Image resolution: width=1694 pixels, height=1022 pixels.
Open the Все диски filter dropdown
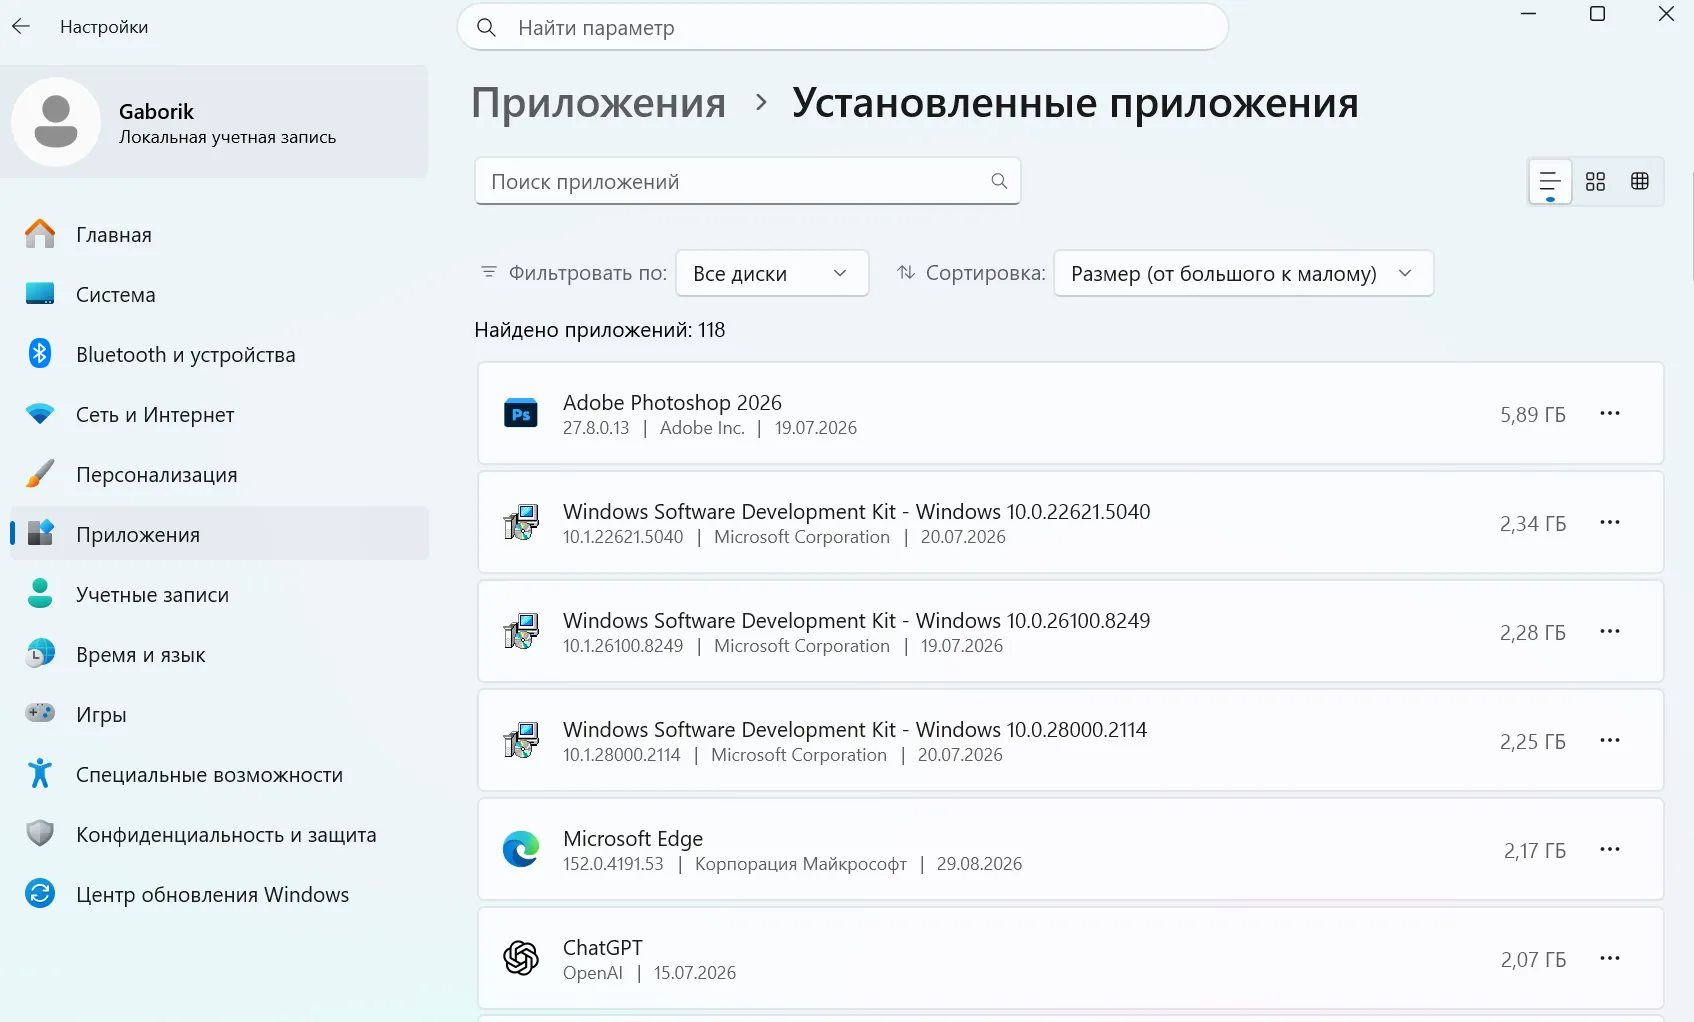coord(772,273)
